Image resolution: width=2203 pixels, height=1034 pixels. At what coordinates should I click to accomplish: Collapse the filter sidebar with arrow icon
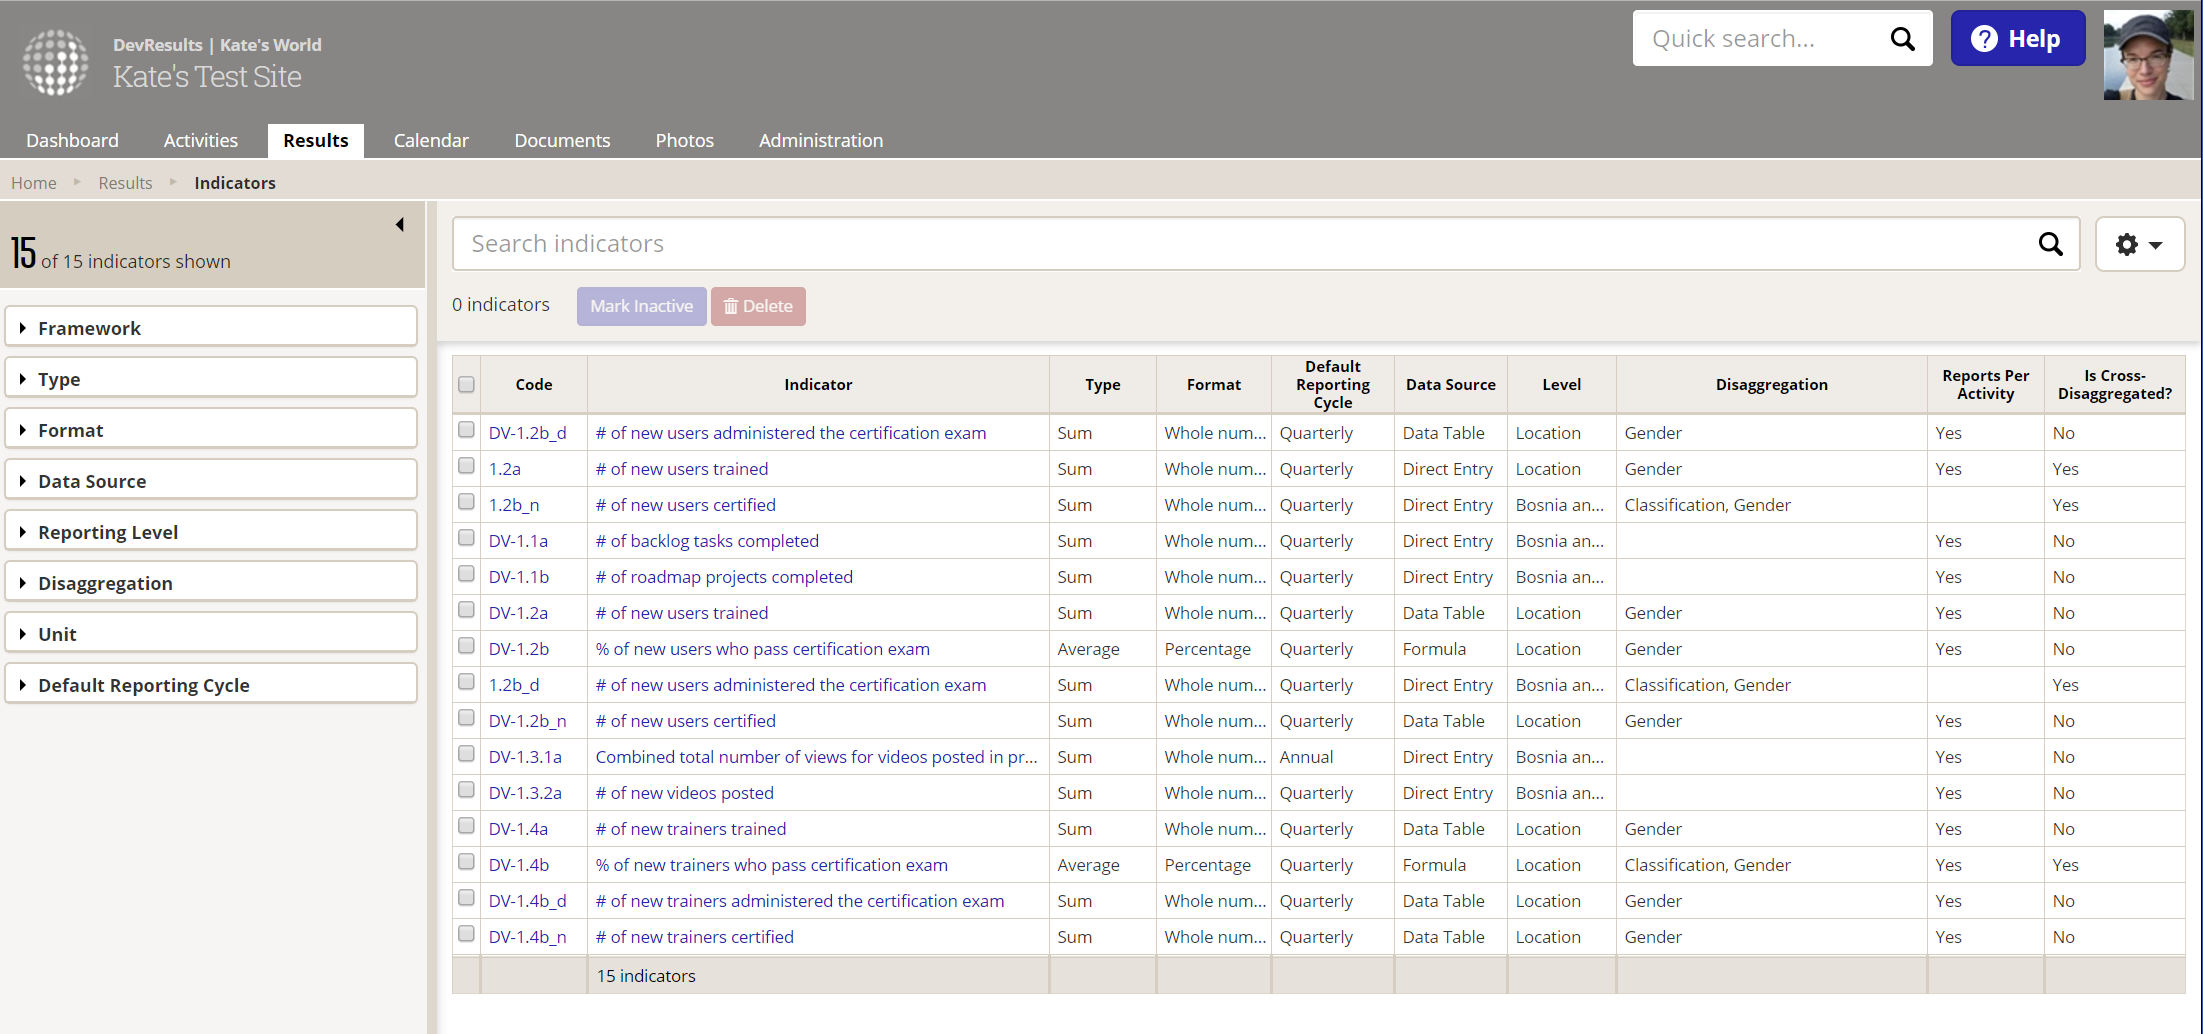point(400,225)
